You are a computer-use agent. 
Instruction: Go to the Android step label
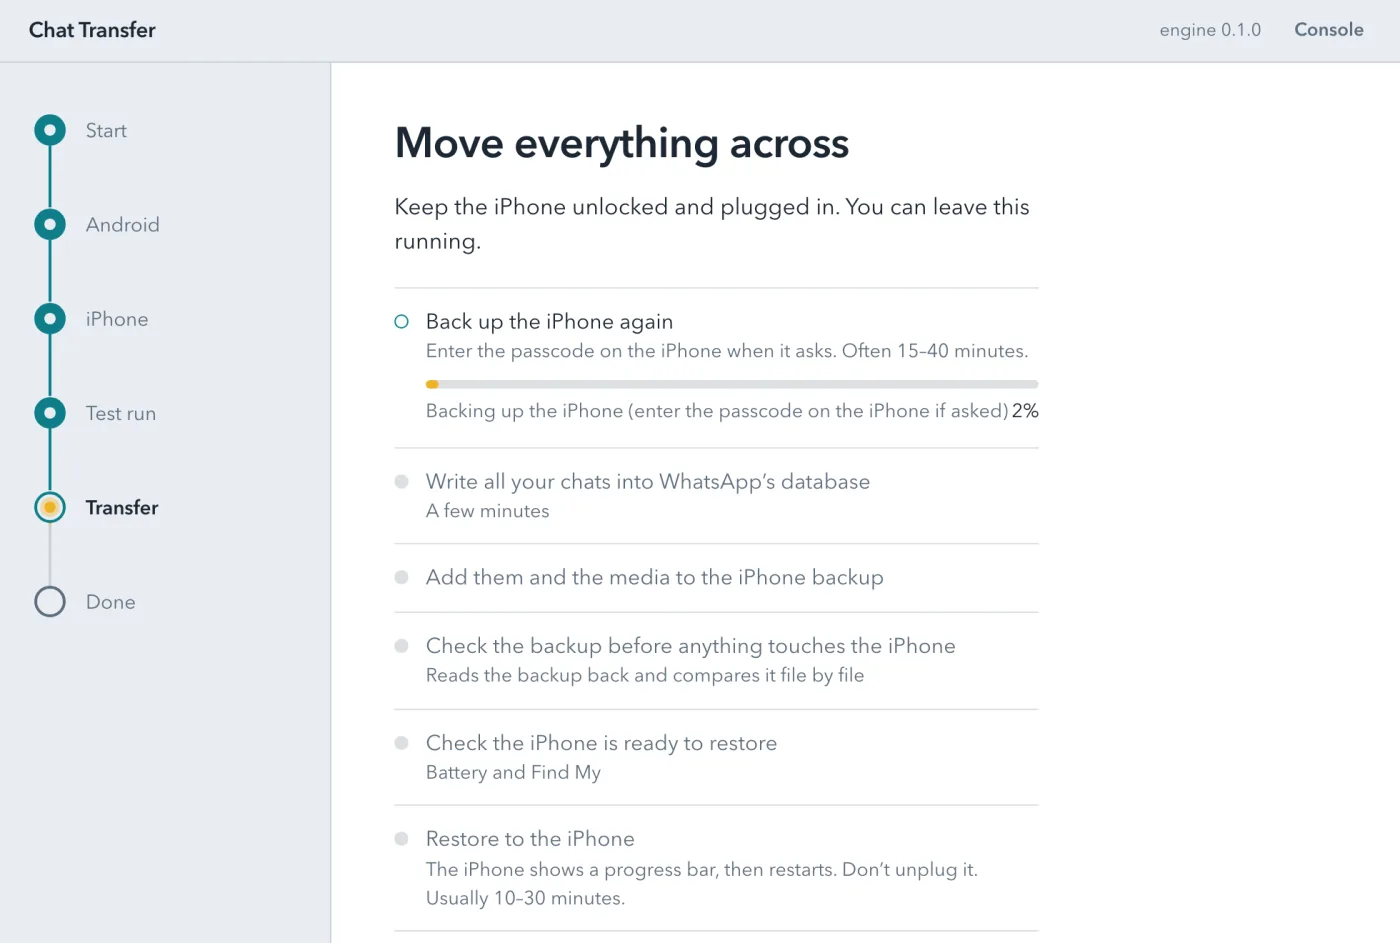123,225
